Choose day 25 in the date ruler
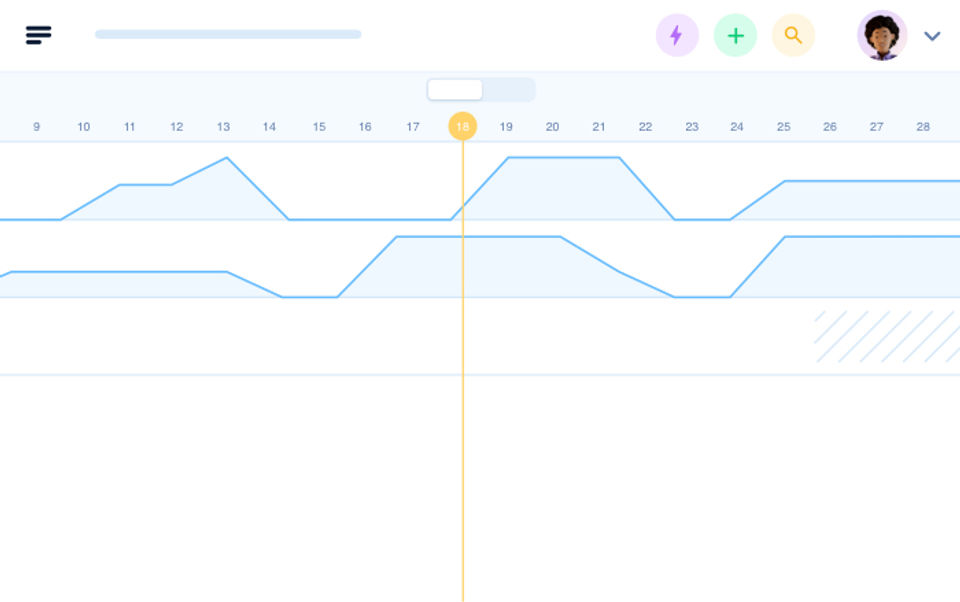960x602 pixels. (783, 127)
